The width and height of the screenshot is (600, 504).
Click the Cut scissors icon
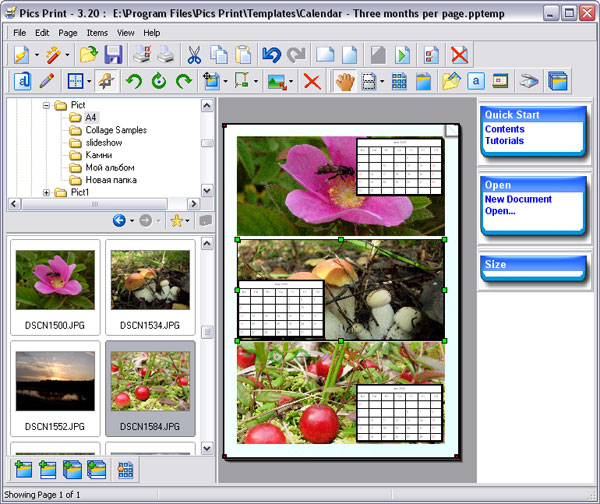[194, 55]
